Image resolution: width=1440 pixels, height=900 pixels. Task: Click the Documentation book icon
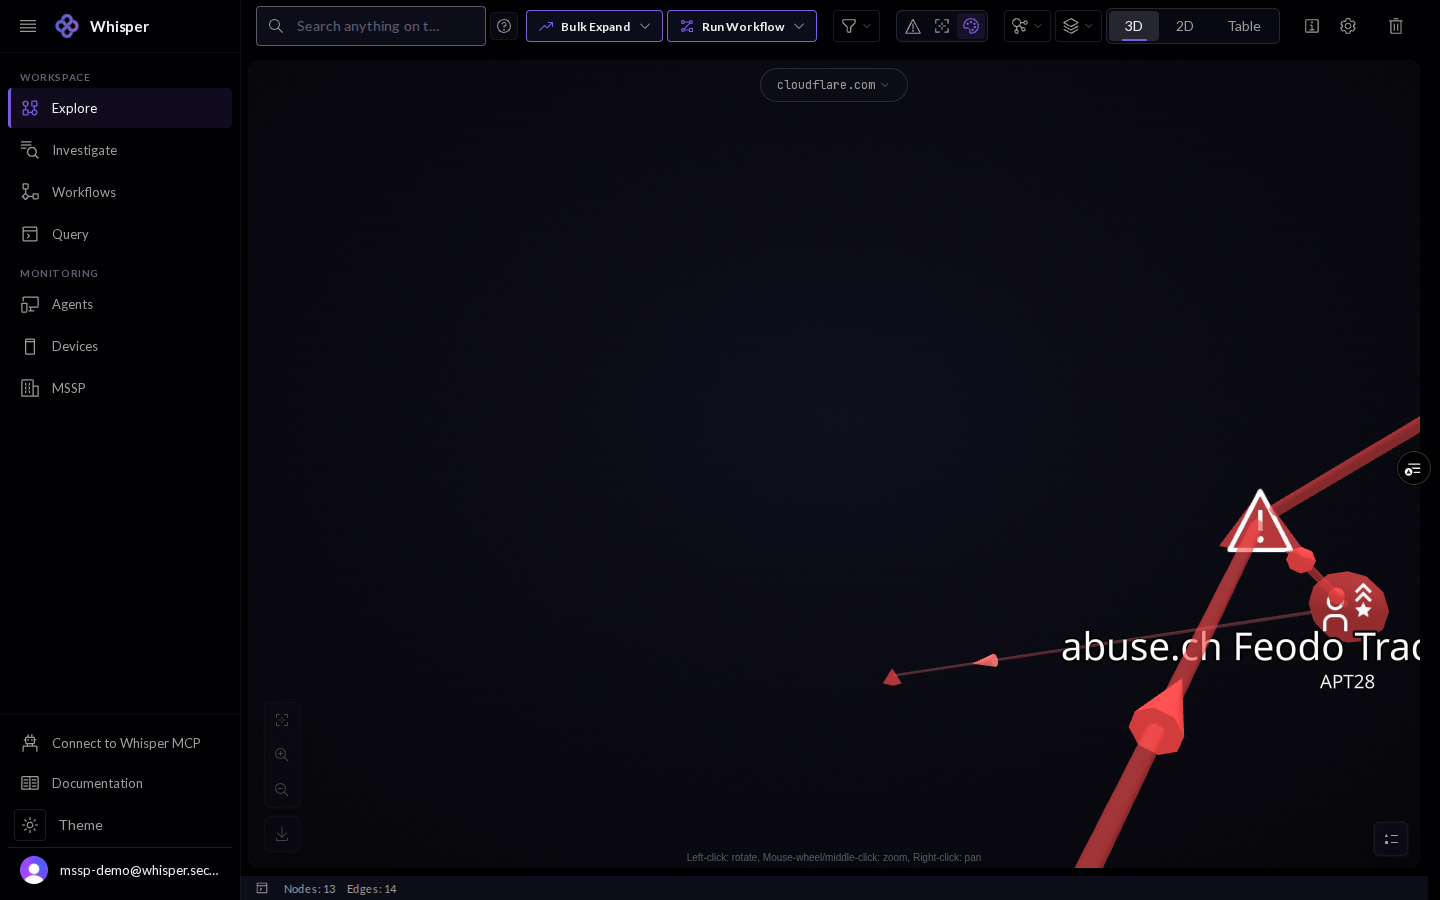pos(30,783)
